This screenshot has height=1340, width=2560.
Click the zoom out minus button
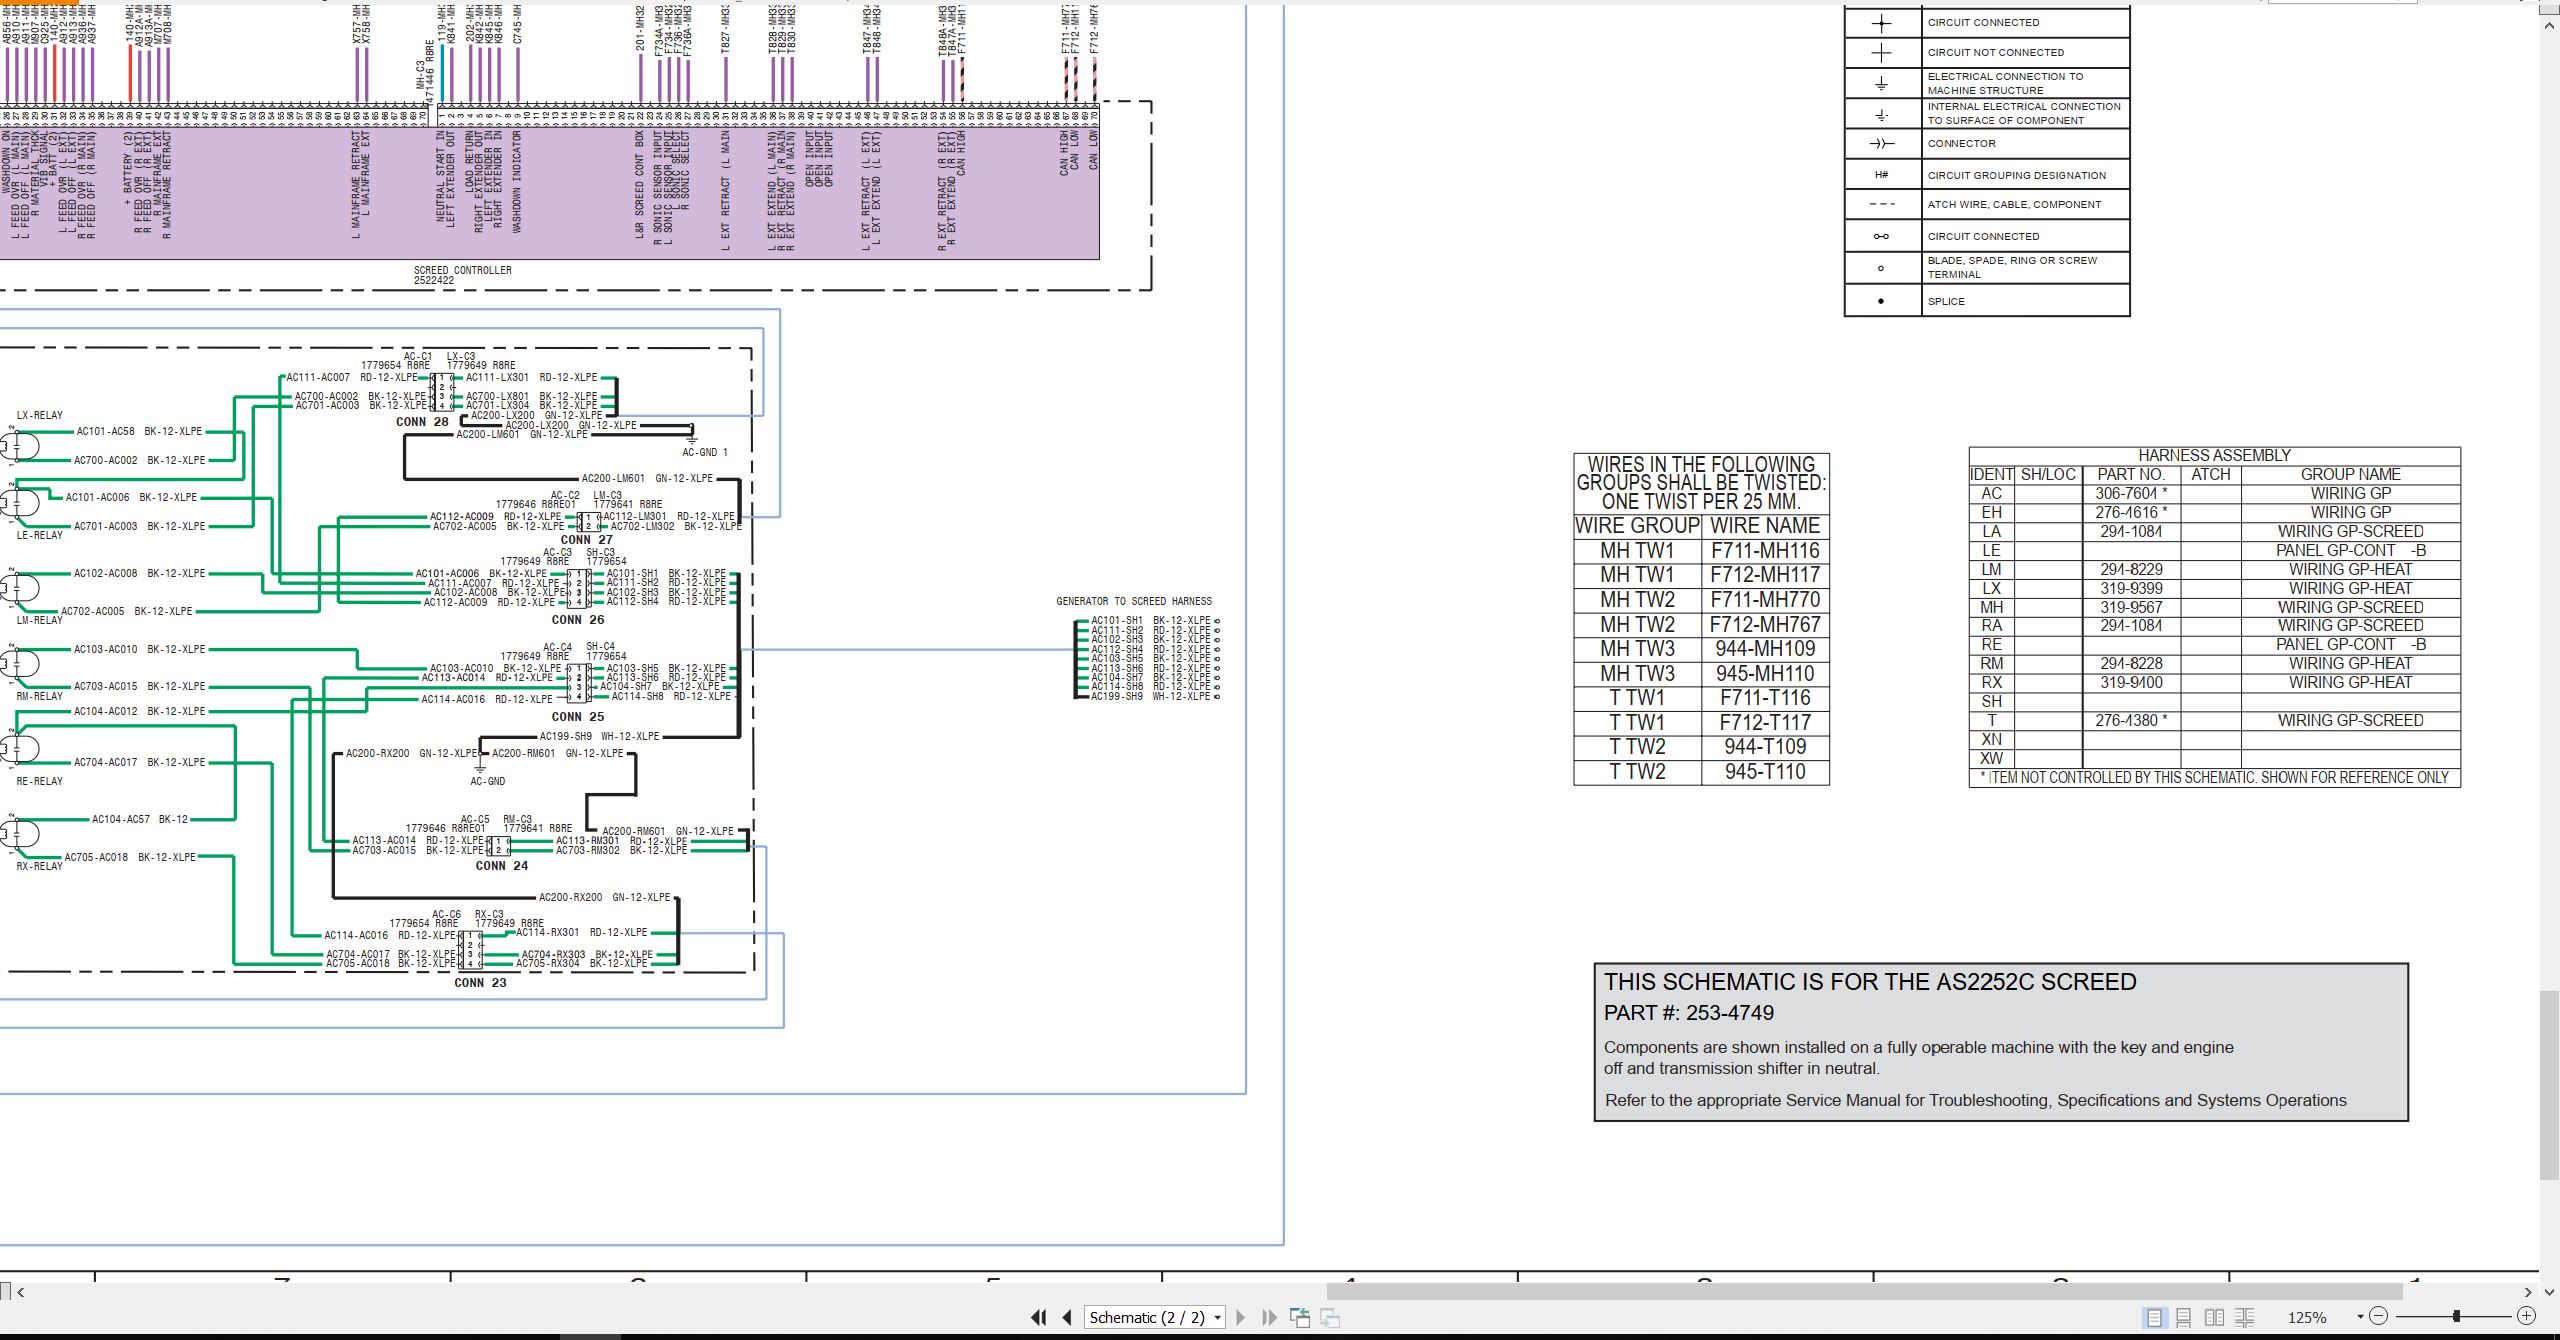(x=2379, y=1316)
